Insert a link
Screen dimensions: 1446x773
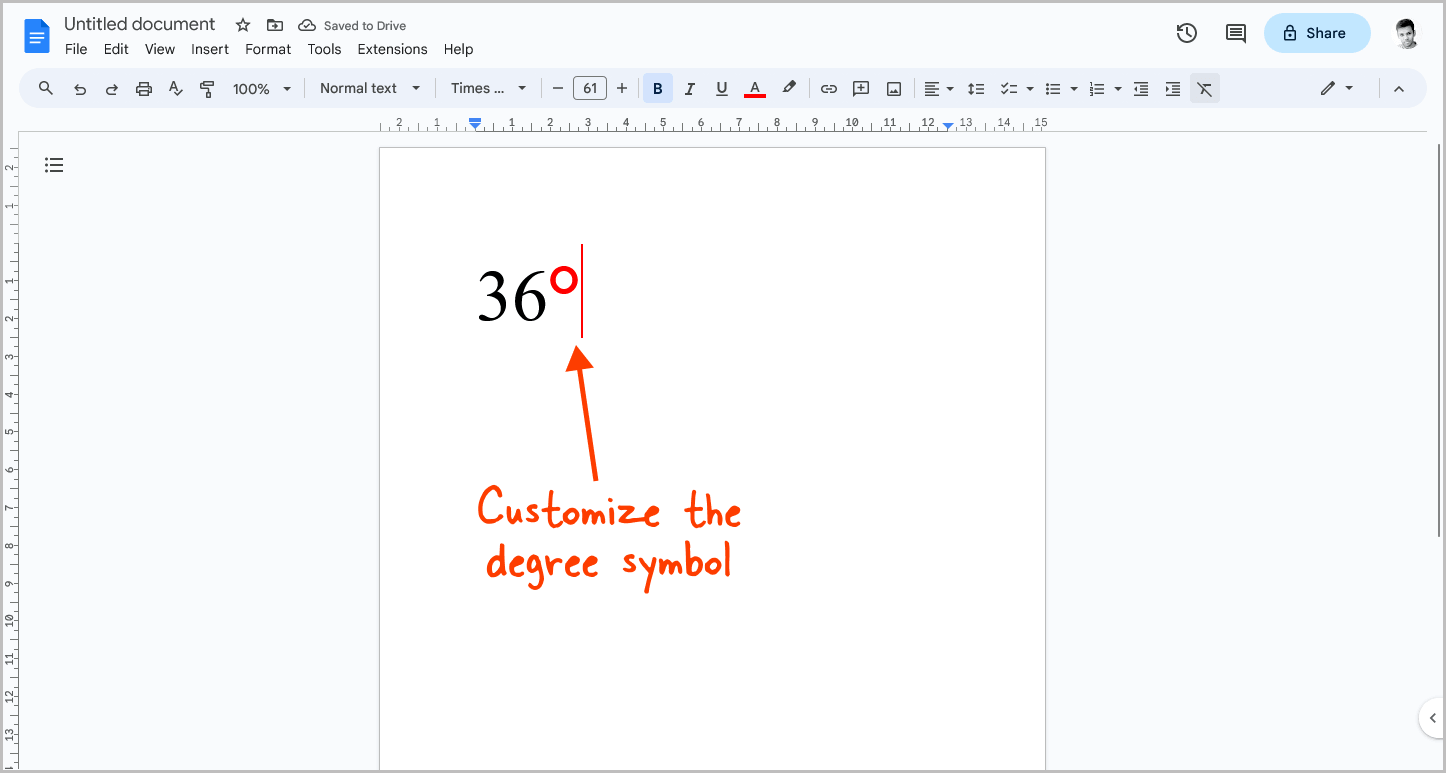pyautogui.click(x=828, y=88)
